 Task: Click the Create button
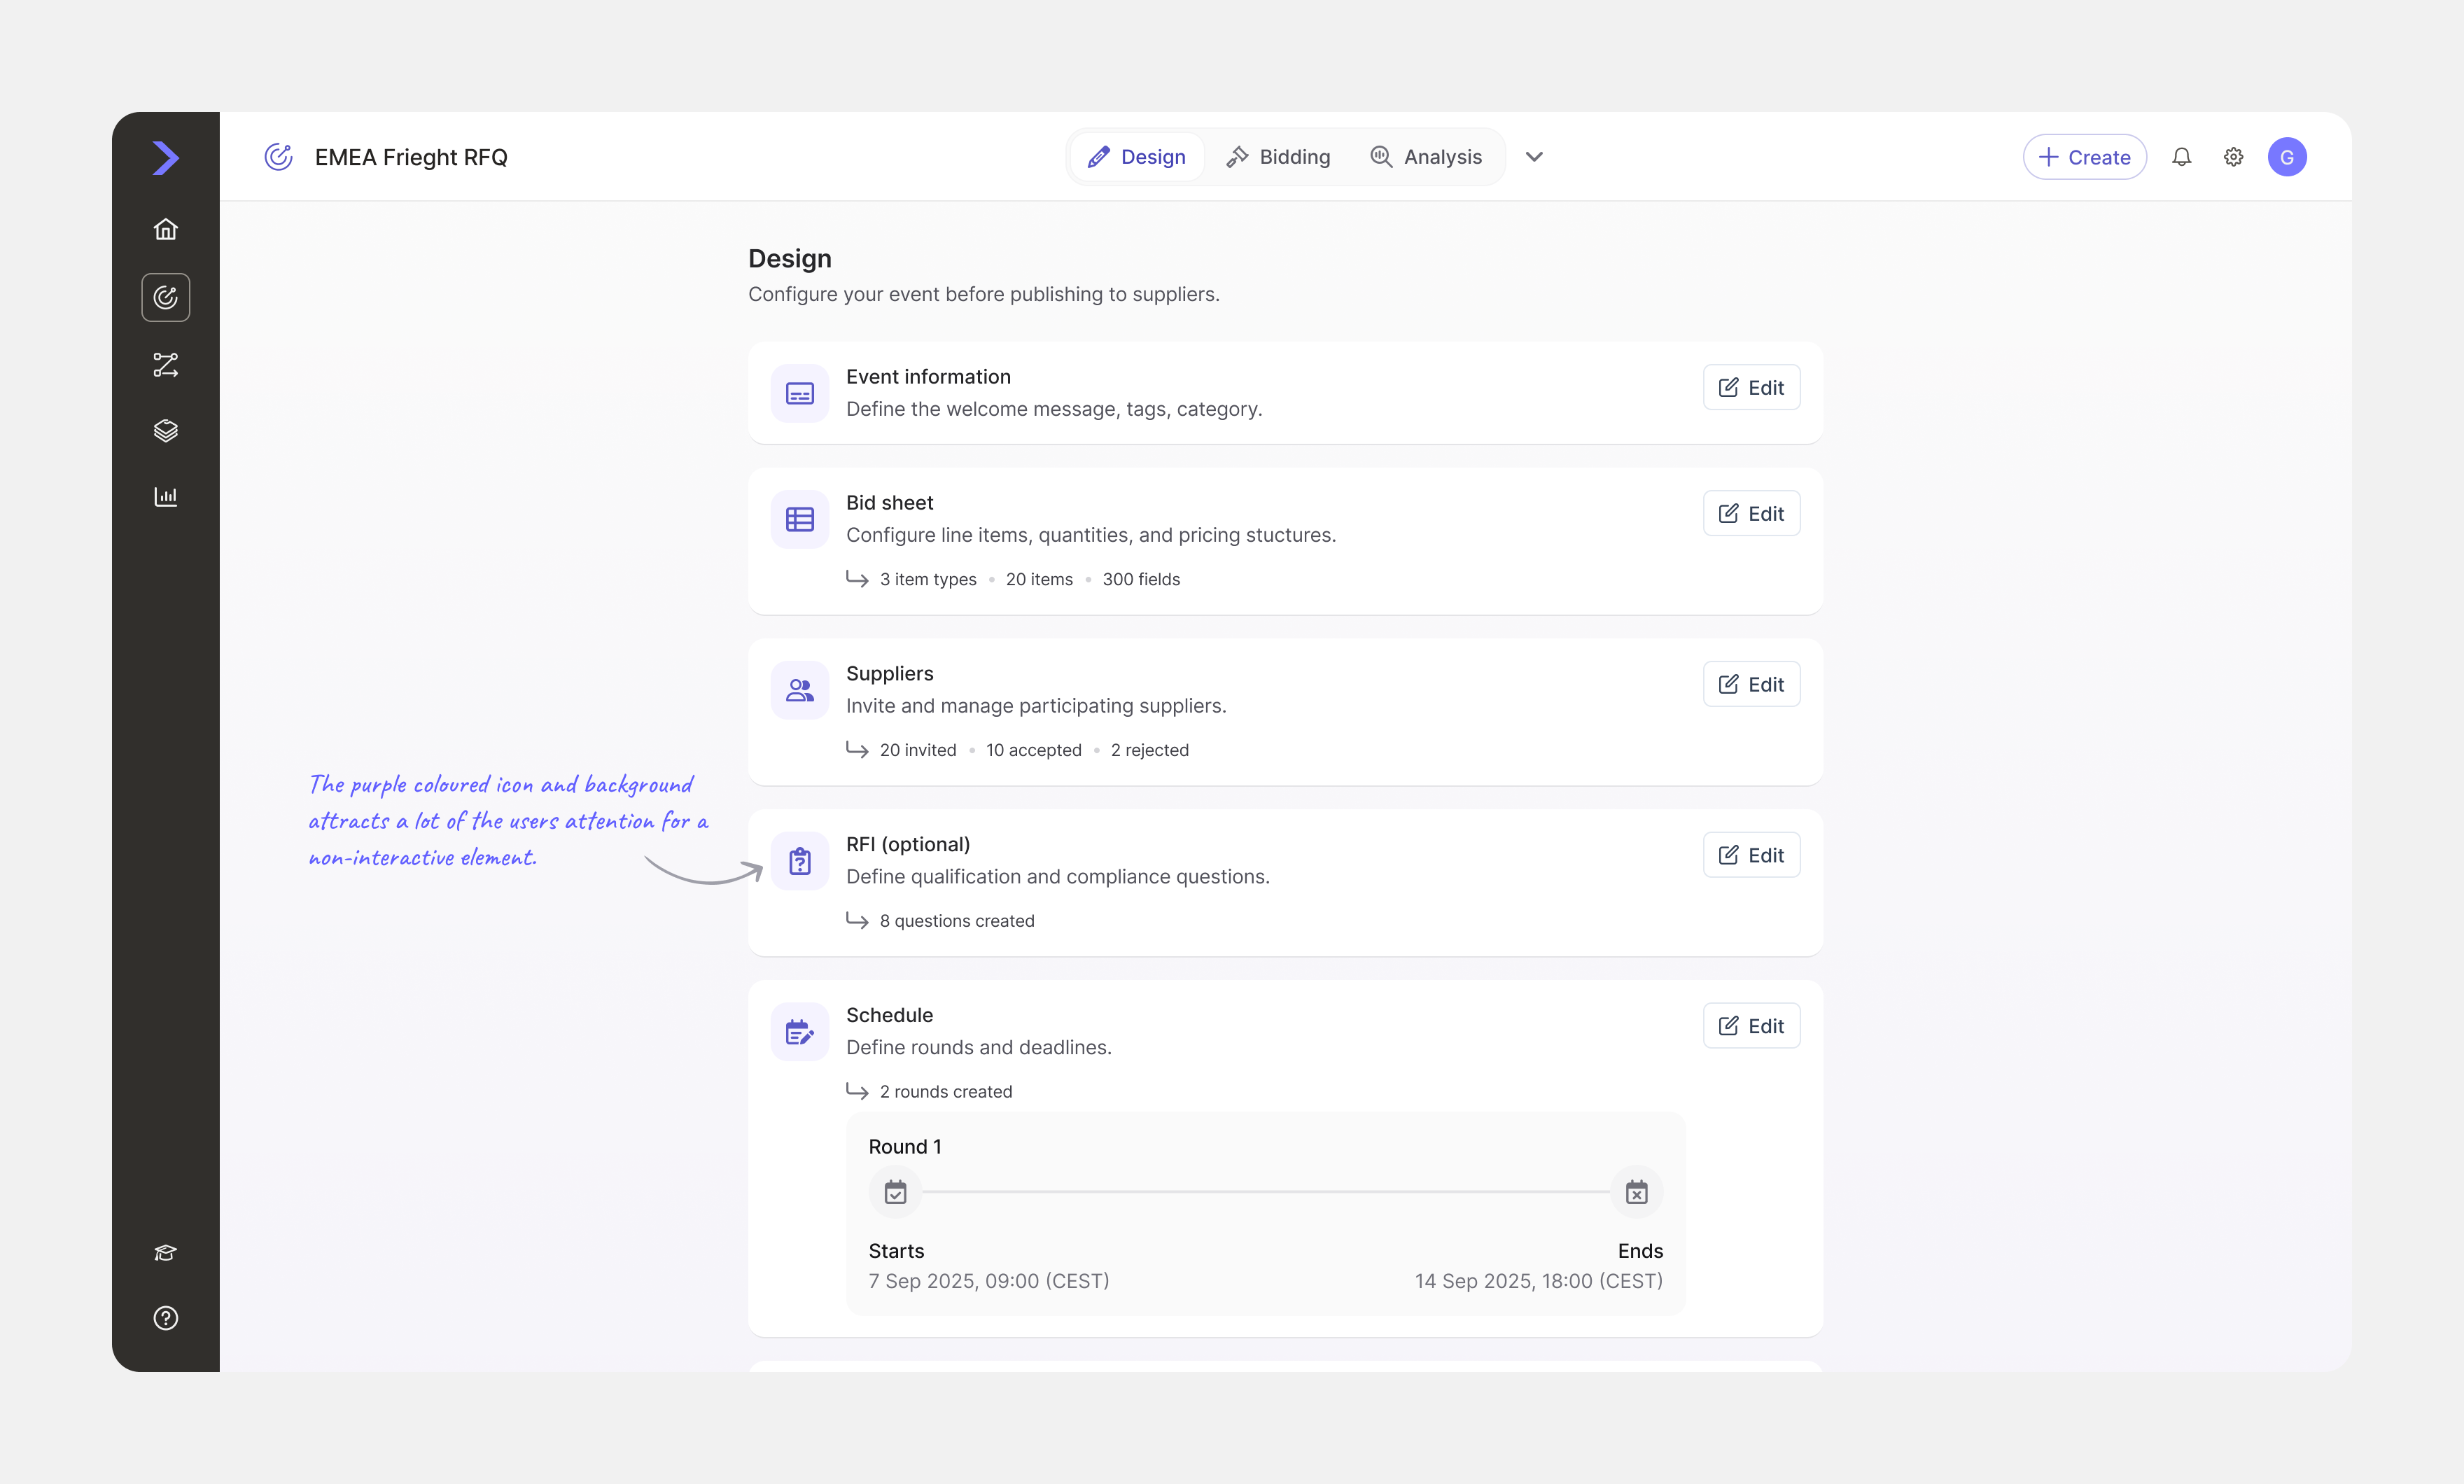coord(2084,157)
